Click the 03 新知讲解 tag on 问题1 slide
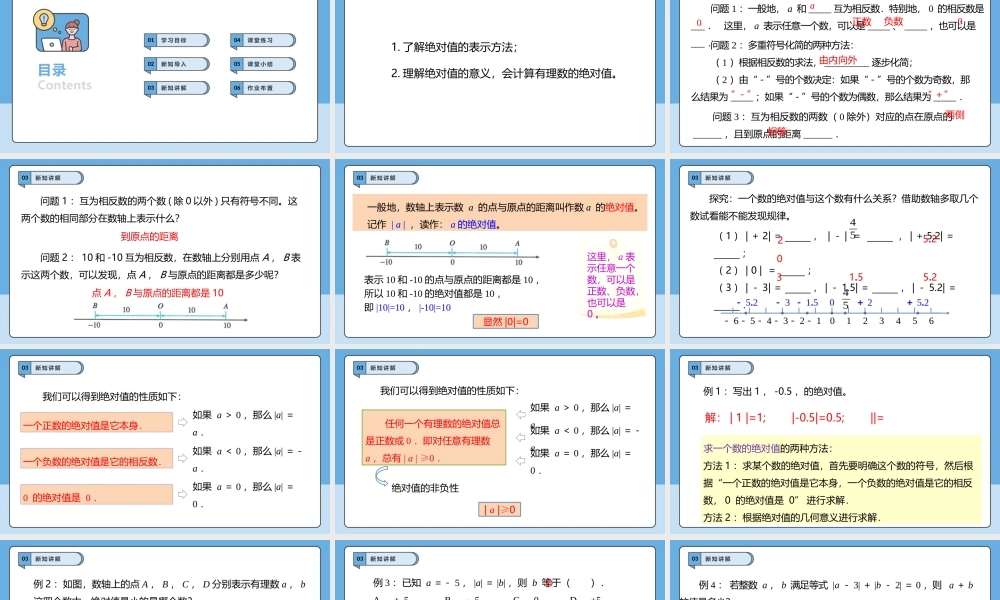Screen dimensions: 1000x600 coord(51,178)
